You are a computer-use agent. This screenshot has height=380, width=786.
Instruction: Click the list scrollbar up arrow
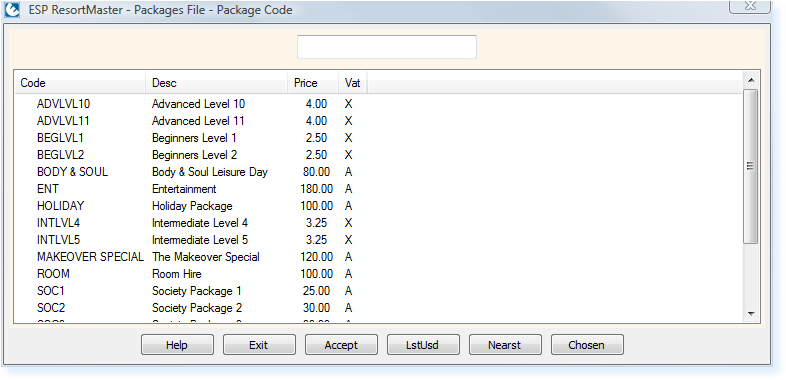[x=750, y=80]
